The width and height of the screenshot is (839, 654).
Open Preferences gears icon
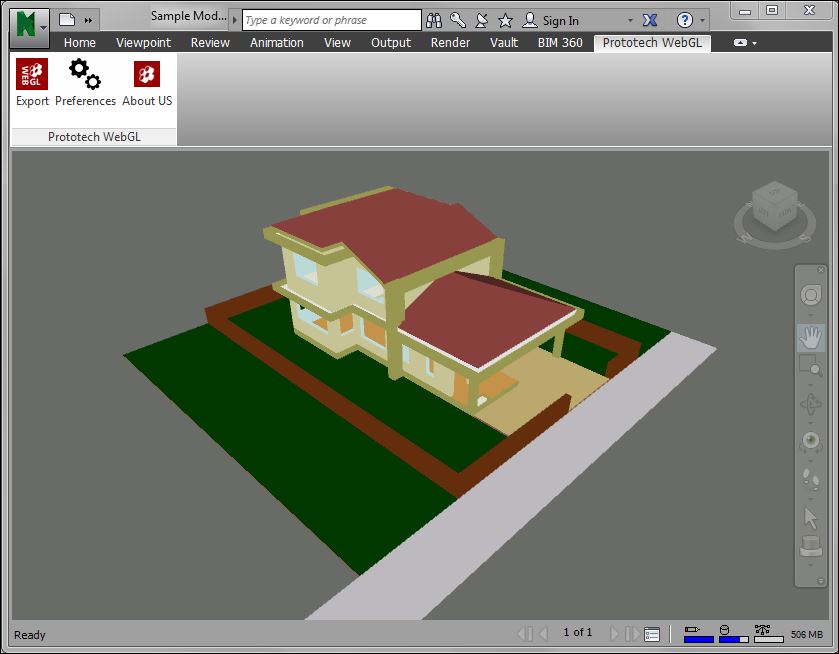point(85,82)
